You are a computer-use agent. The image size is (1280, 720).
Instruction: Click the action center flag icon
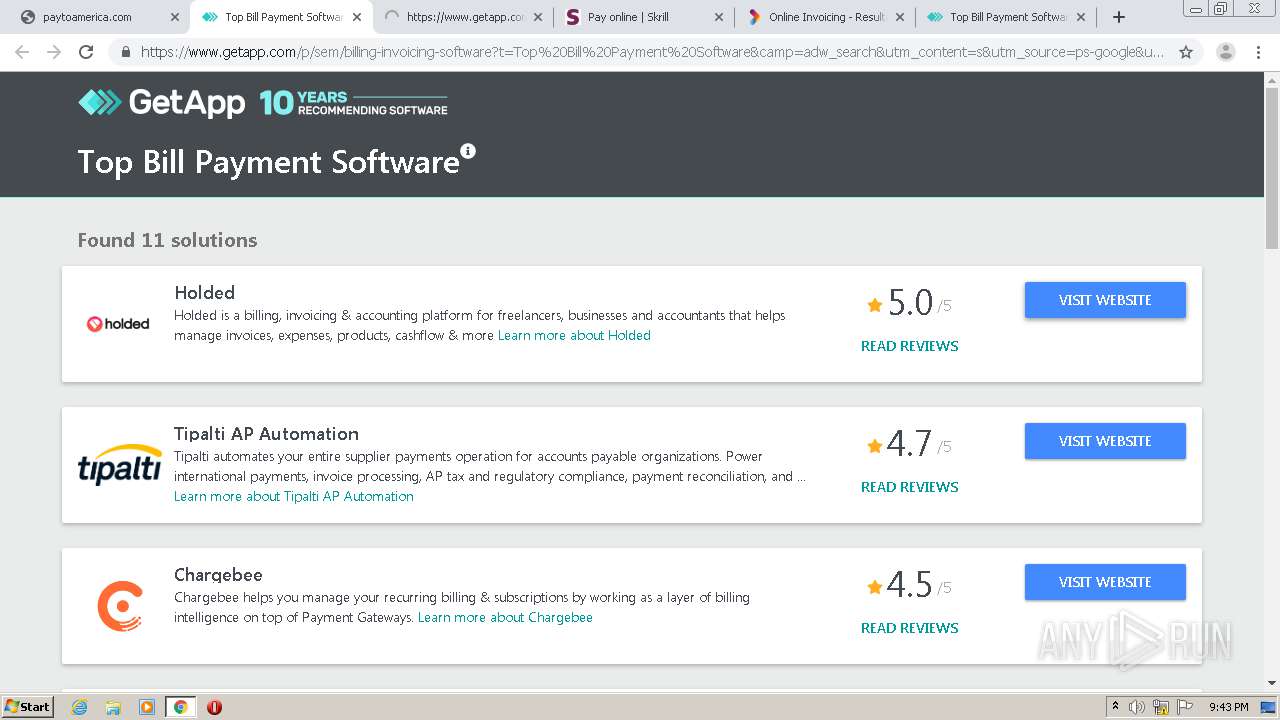[x=1185, y=707]
